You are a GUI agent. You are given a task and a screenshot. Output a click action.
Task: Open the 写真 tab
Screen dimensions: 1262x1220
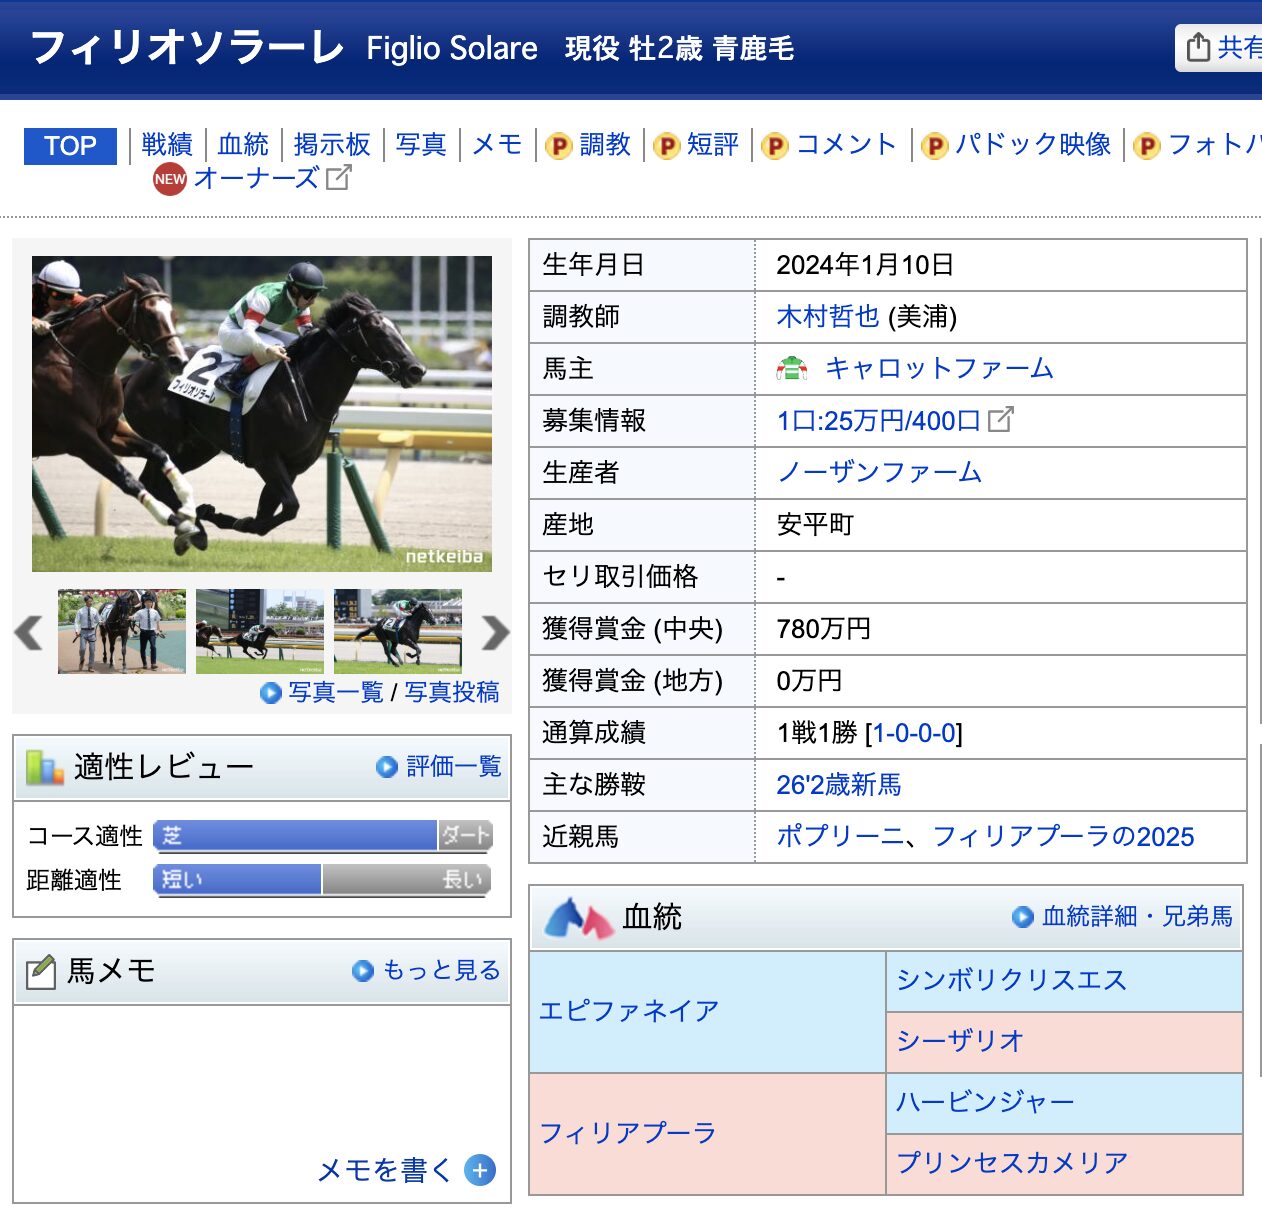(421, 145)
